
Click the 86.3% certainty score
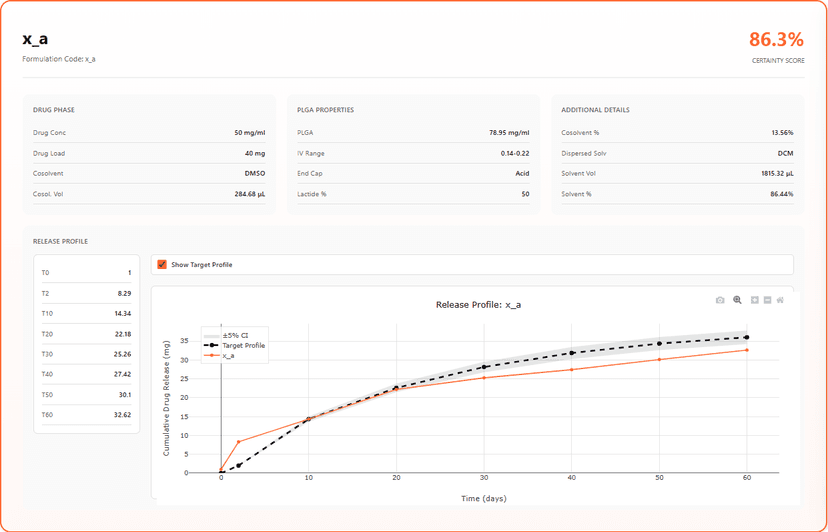coord(777,40)
